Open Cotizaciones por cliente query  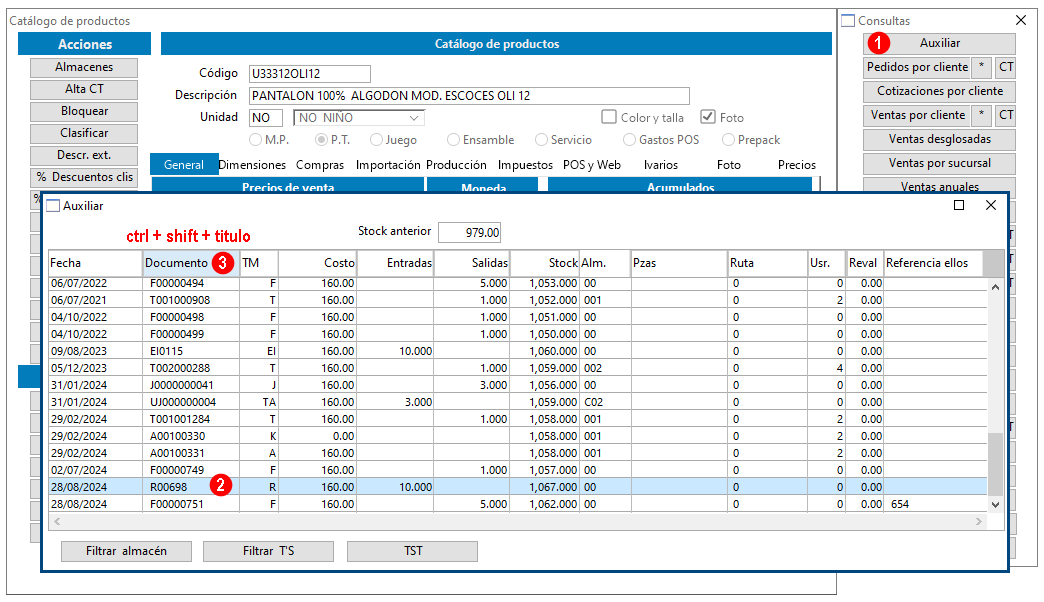[x=939, y=91]
